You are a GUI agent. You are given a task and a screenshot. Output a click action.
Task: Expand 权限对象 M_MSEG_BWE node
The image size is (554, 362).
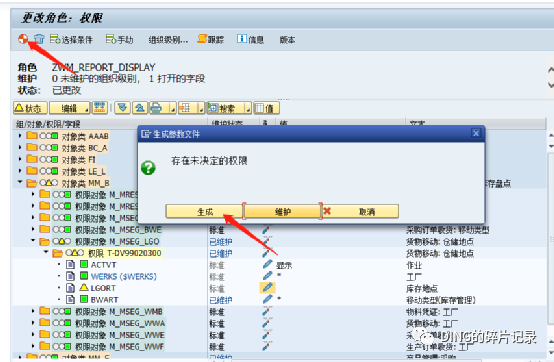pos(33,229)
